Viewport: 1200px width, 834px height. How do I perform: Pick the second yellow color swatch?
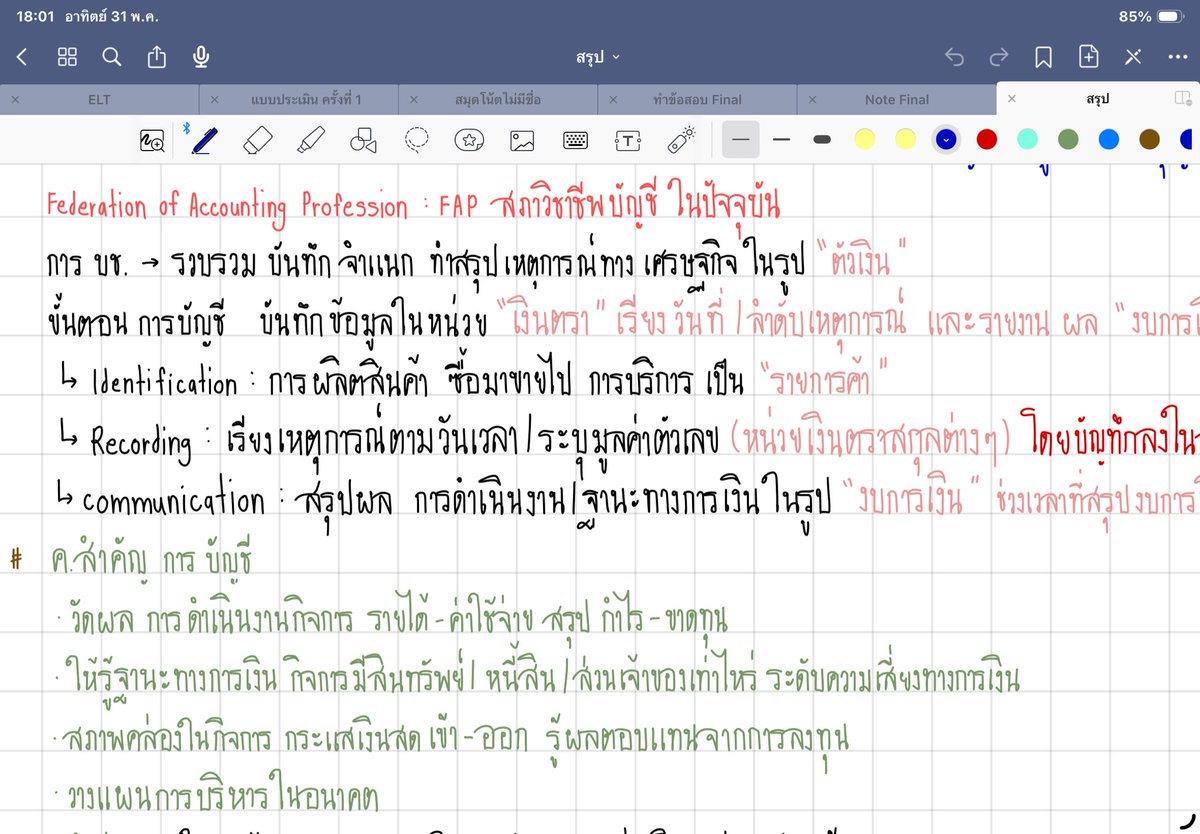(906, 139)
